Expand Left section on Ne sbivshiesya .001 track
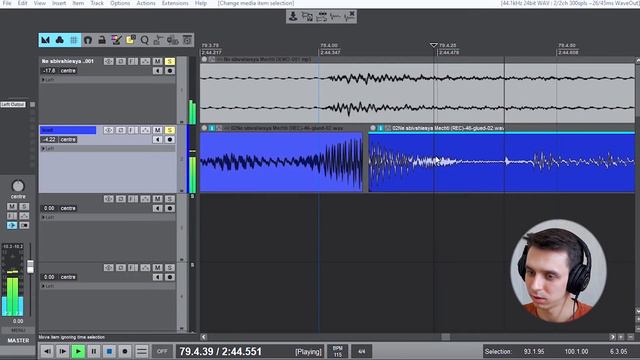 pos(43,80)
